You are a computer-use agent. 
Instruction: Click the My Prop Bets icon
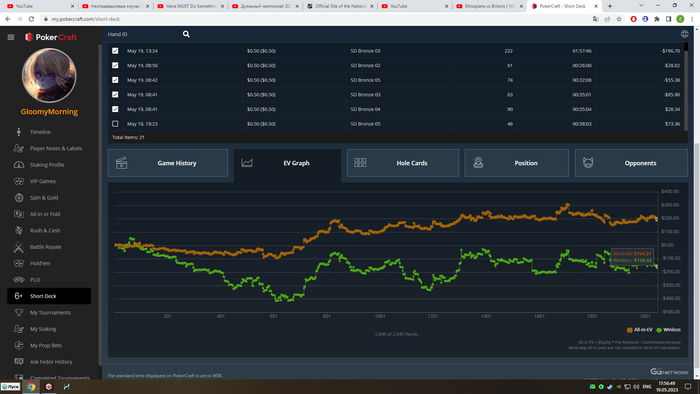click(19, 345)
